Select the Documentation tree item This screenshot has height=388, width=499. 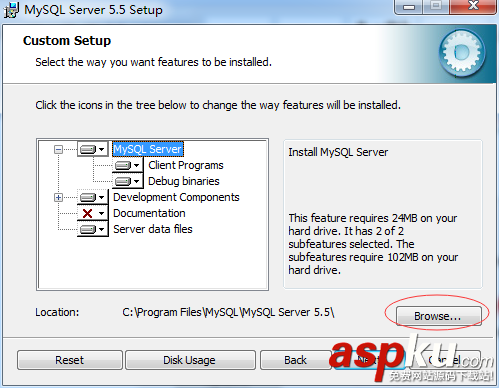[149, 213]
